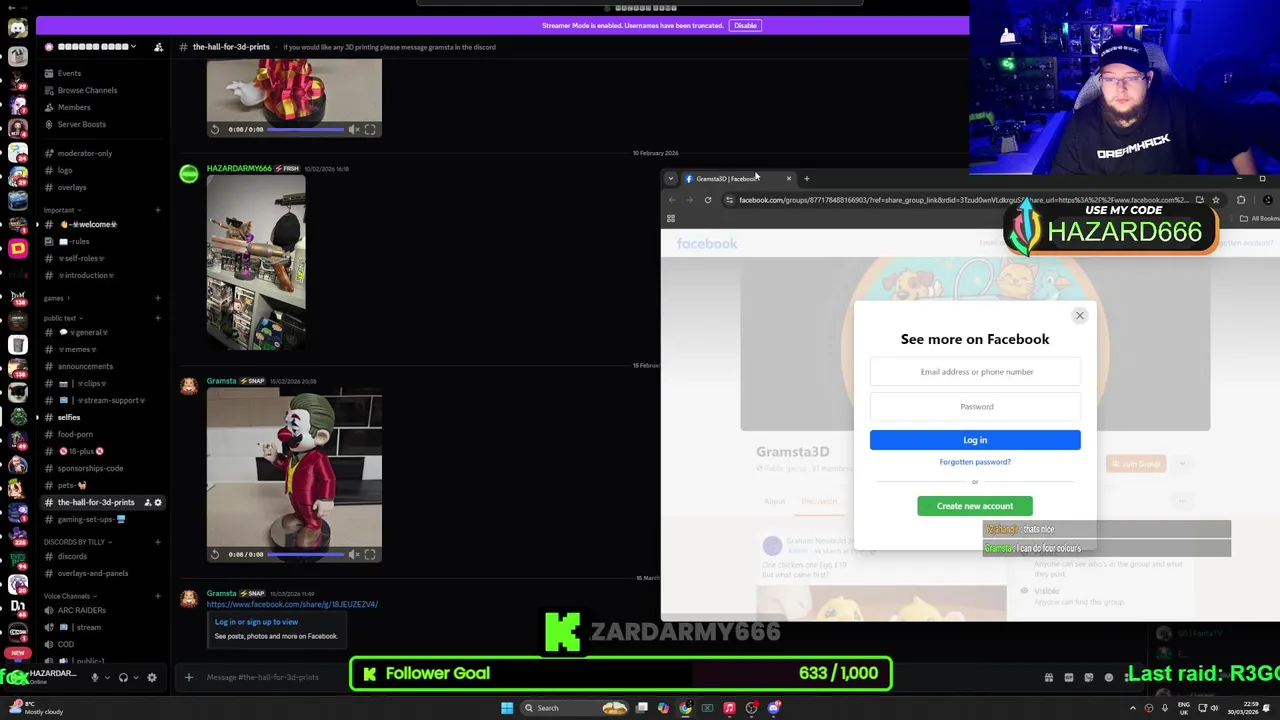
Task: Reload the Facebook page in Chrome
Action: [707, 200]
